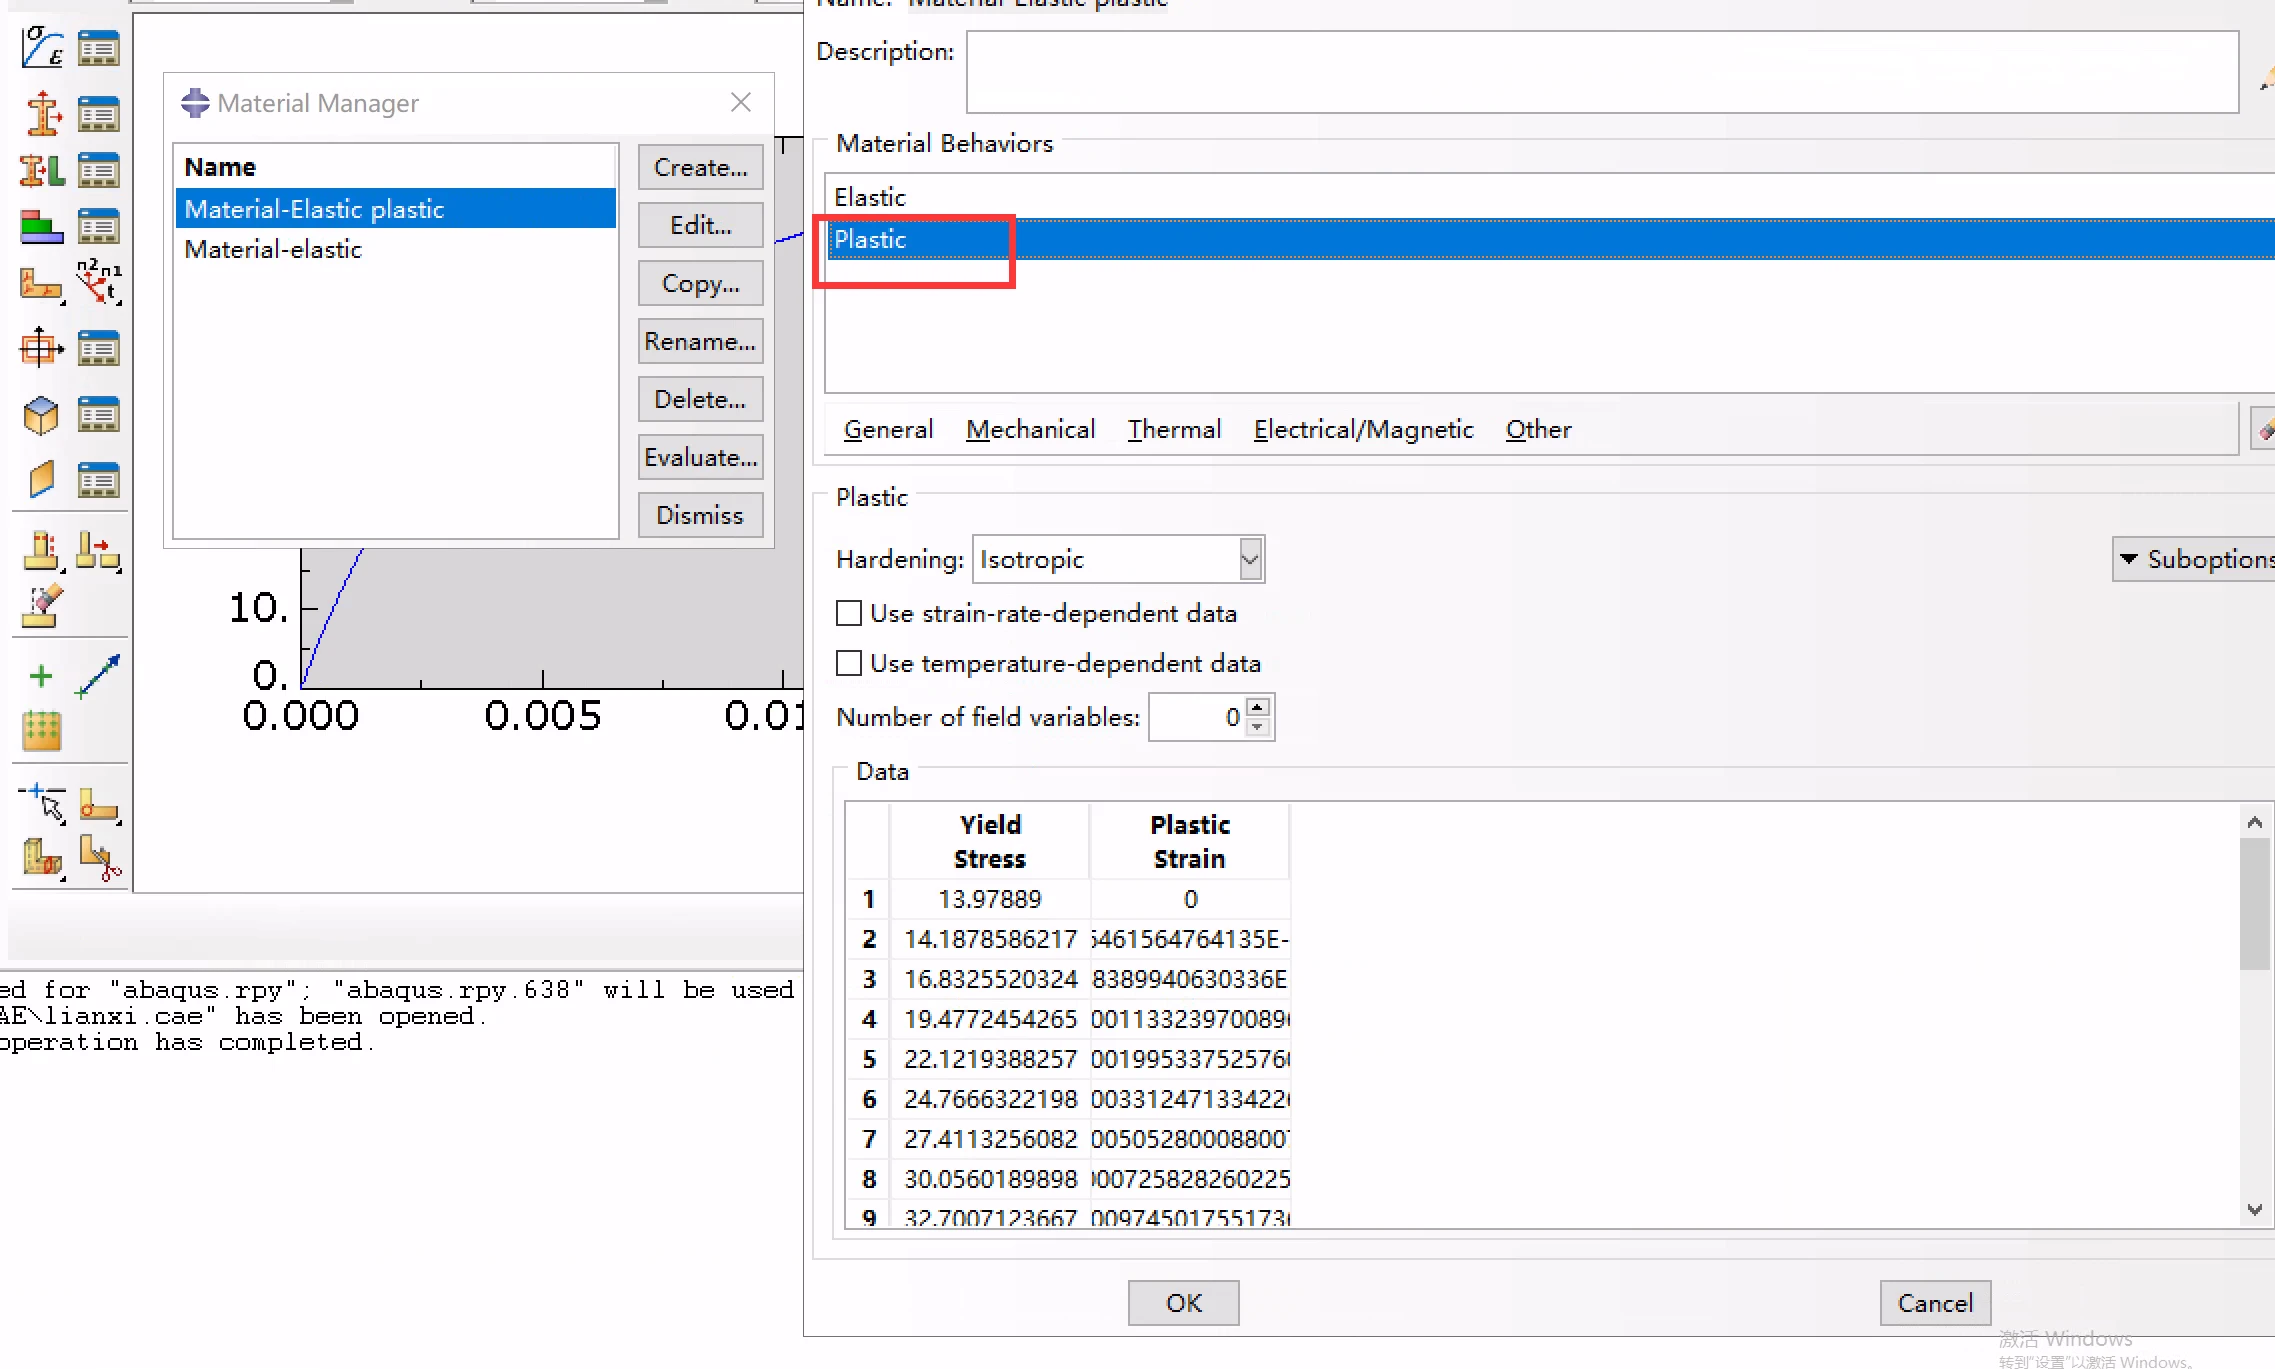The width and height of the screenshot is (2275, 1369).
Task: Click Cancel in Edit Material dialog
Action: [1935, 1303]
